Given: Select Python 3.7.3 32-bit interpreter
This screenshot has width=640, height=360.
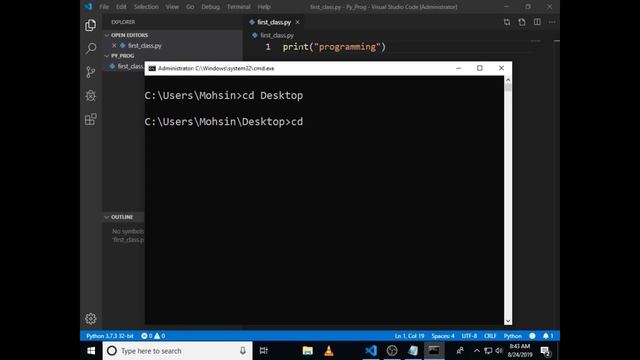Looking at the screenshot, I should (110, 336).
